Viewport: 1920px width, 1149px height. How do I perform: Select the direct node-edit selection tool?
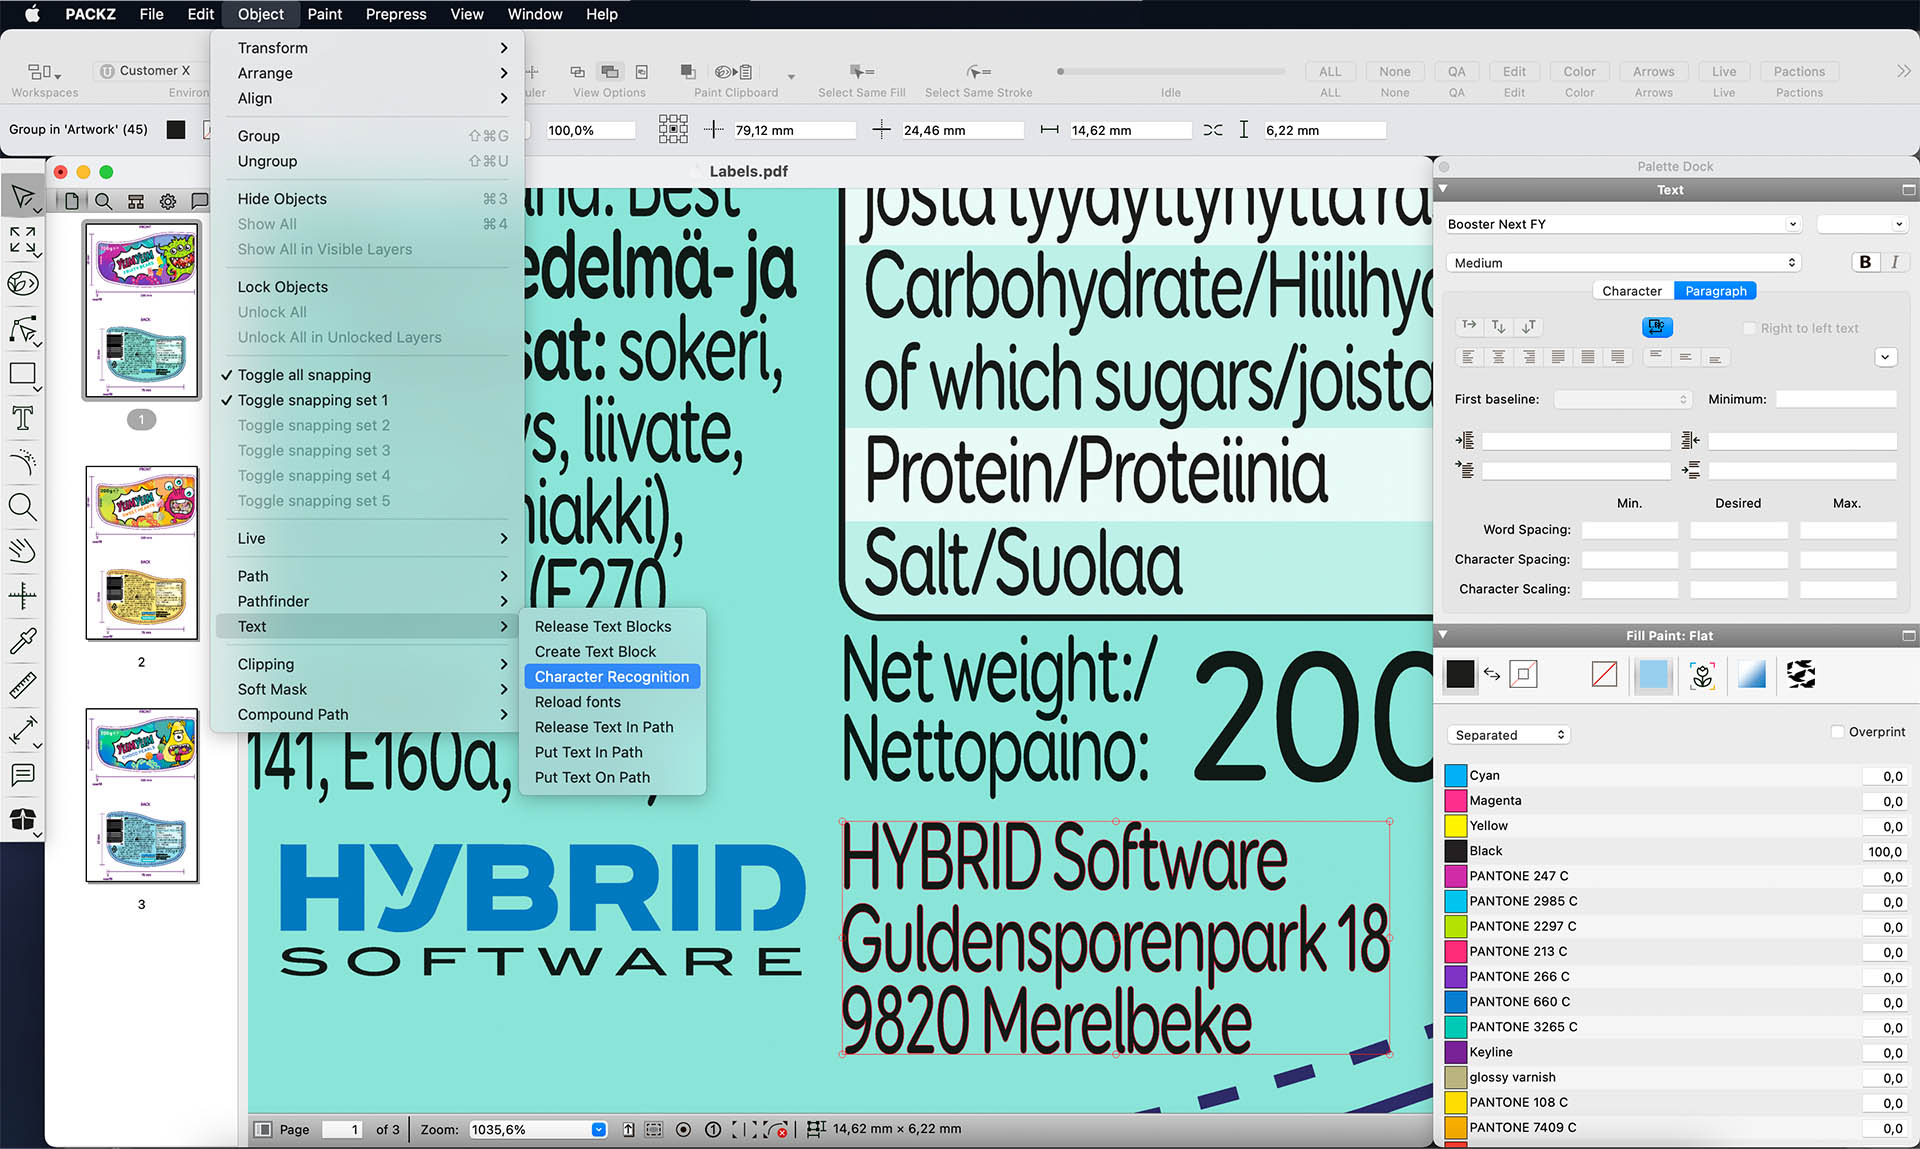point(22,330)
